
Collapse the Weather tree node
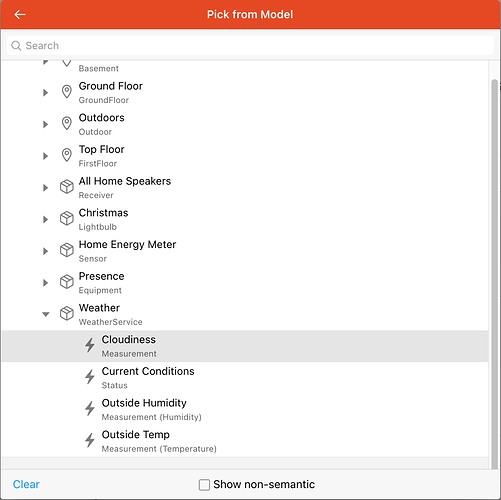[x=46, y=314]
